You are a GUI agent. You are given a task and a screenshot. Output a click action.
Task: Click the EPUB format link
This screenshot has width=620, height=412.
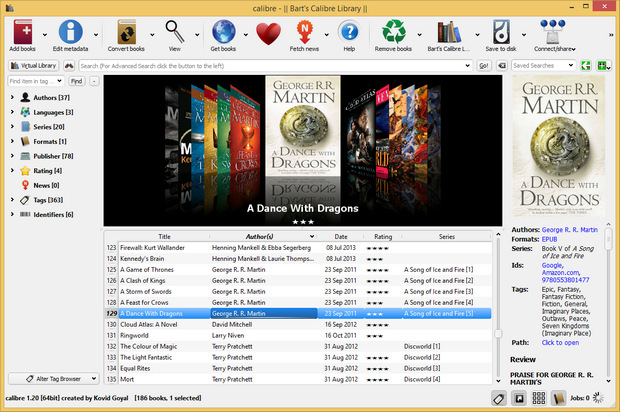549,239
